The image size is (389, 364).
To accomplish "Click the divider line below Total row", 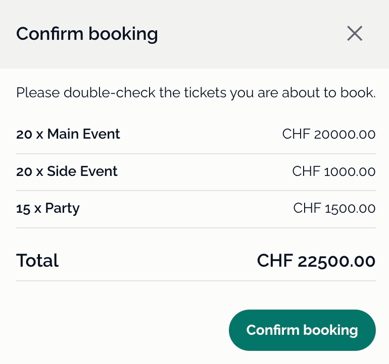I will click(x=196, y=281).
